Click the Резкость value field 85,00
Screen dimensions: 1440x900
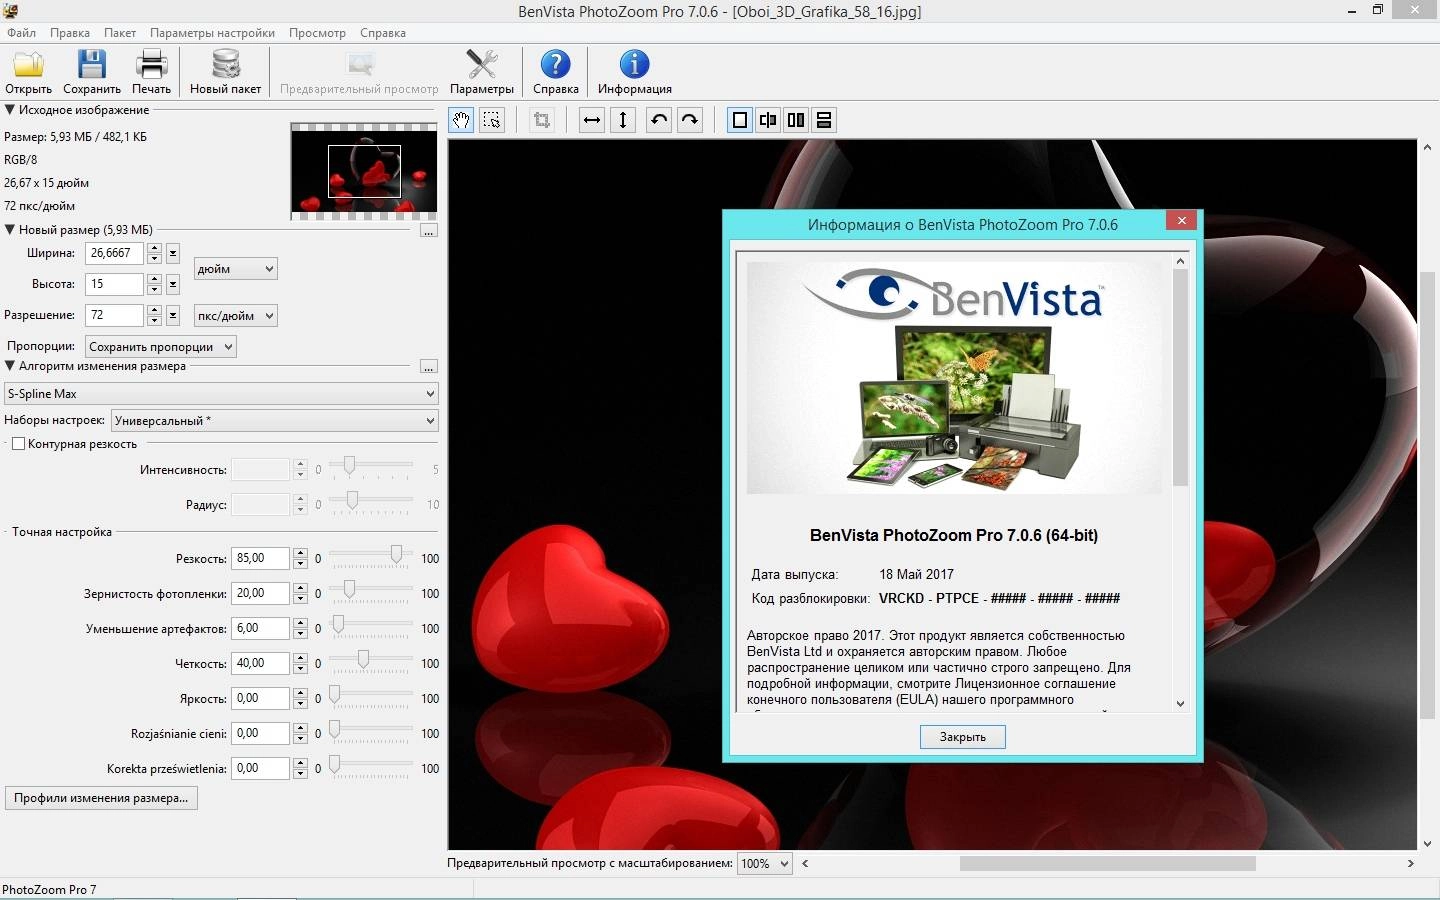(260, 559)
